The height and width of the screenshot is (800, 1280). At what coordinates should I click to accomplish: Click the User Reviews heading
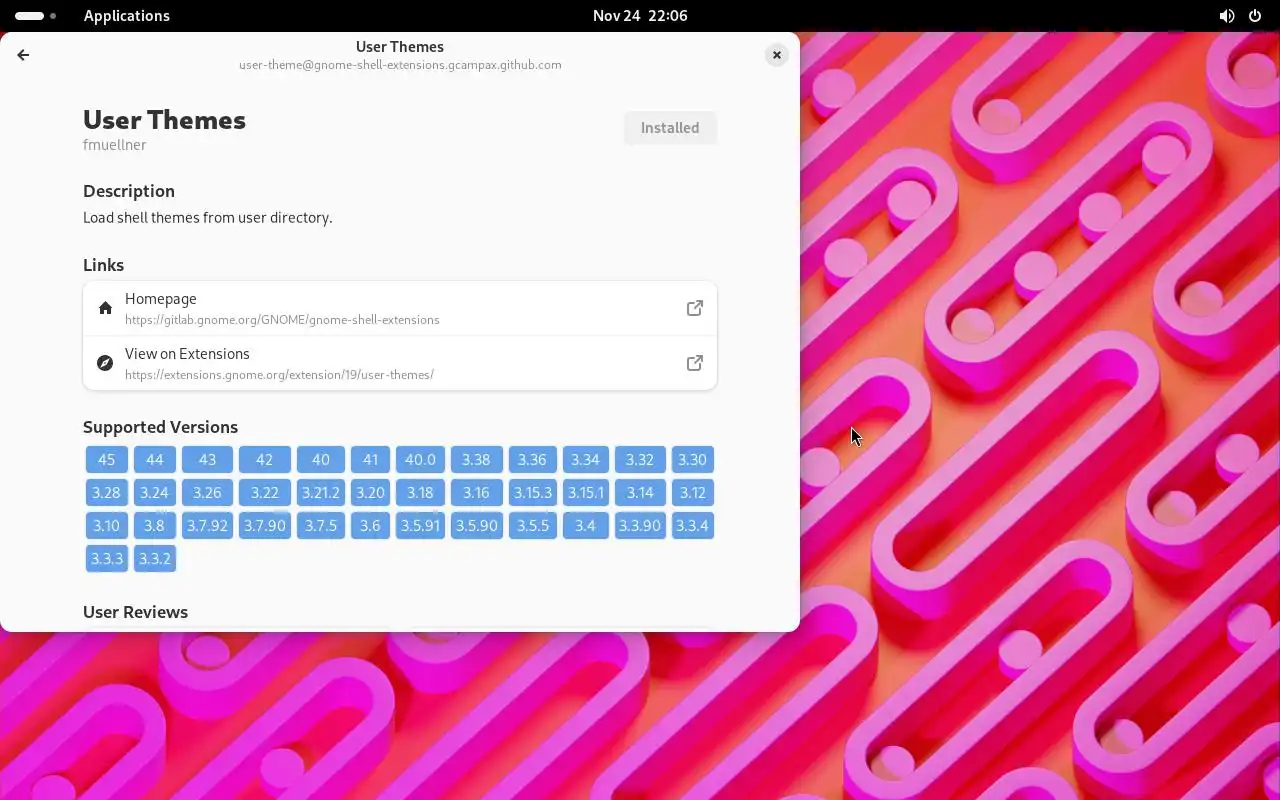click(x=135, y=612)
